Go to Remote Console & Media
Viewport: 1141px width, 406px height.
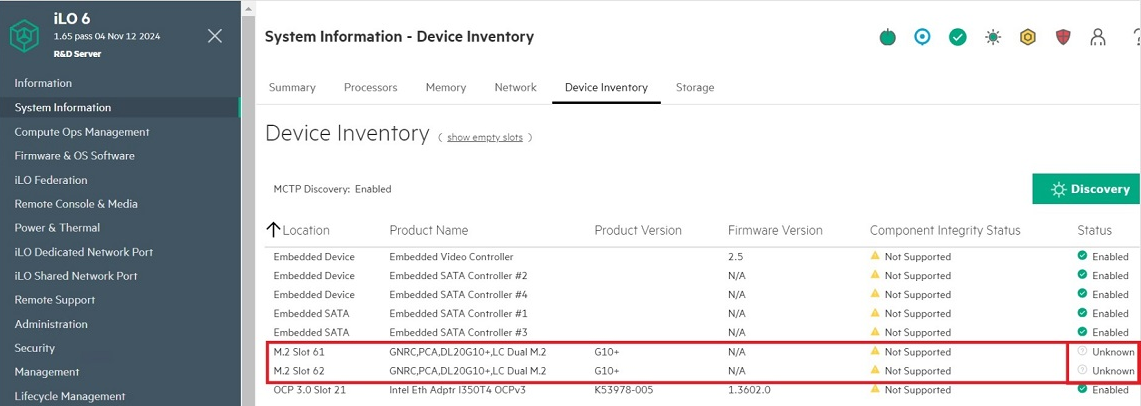pyautogui.click(x=76, y=204)
